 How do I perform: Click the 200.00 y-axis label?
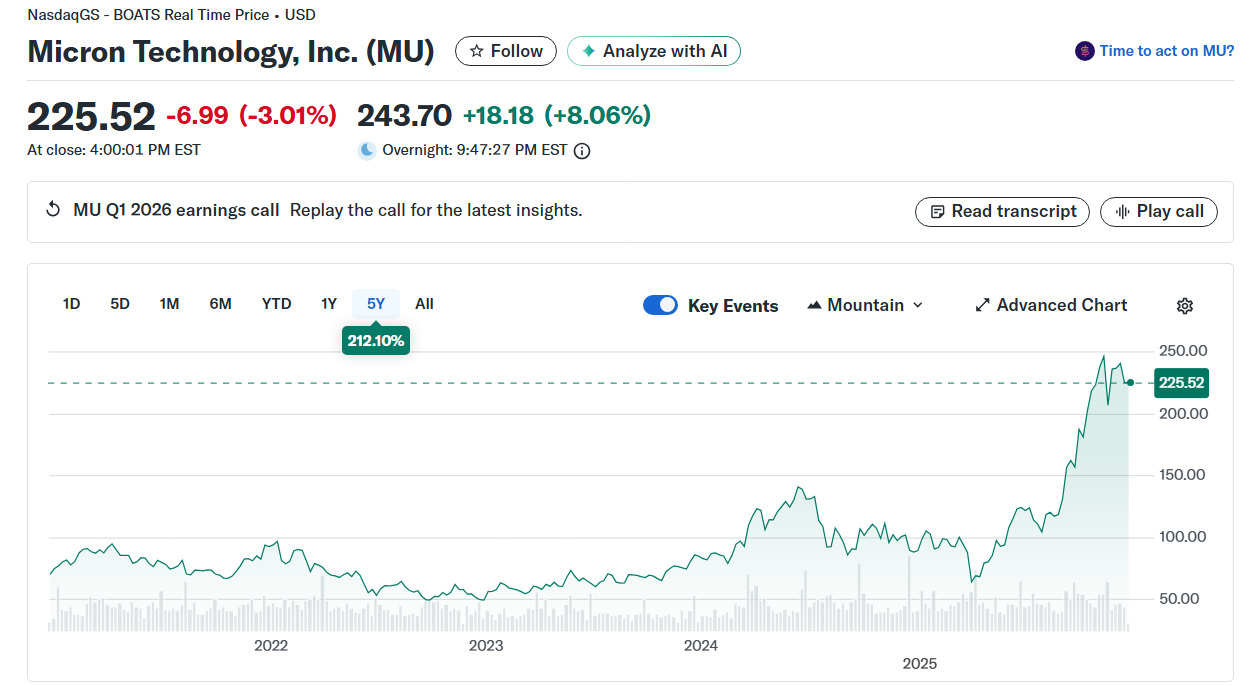1183,413
